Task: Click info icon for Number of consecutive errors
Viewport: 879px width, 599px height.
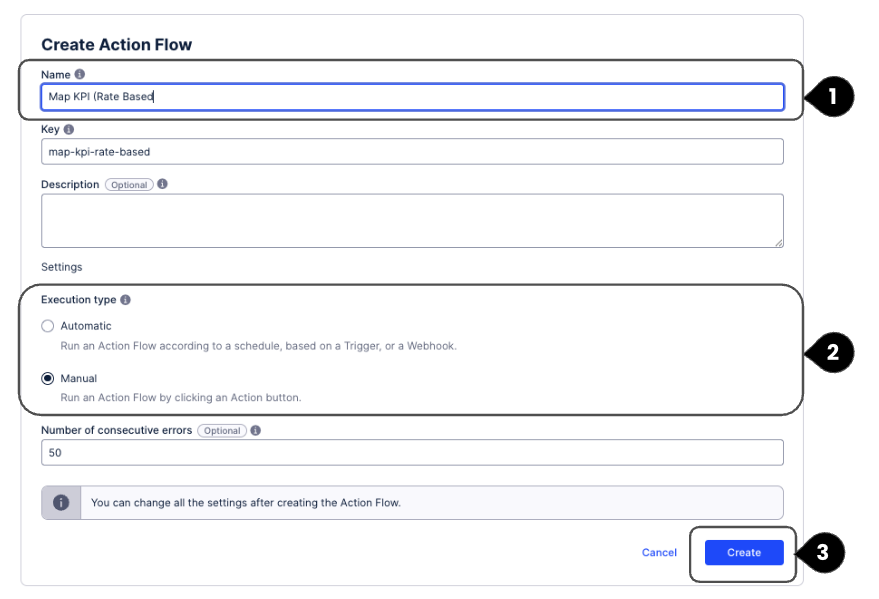Action: coord(255,430)
